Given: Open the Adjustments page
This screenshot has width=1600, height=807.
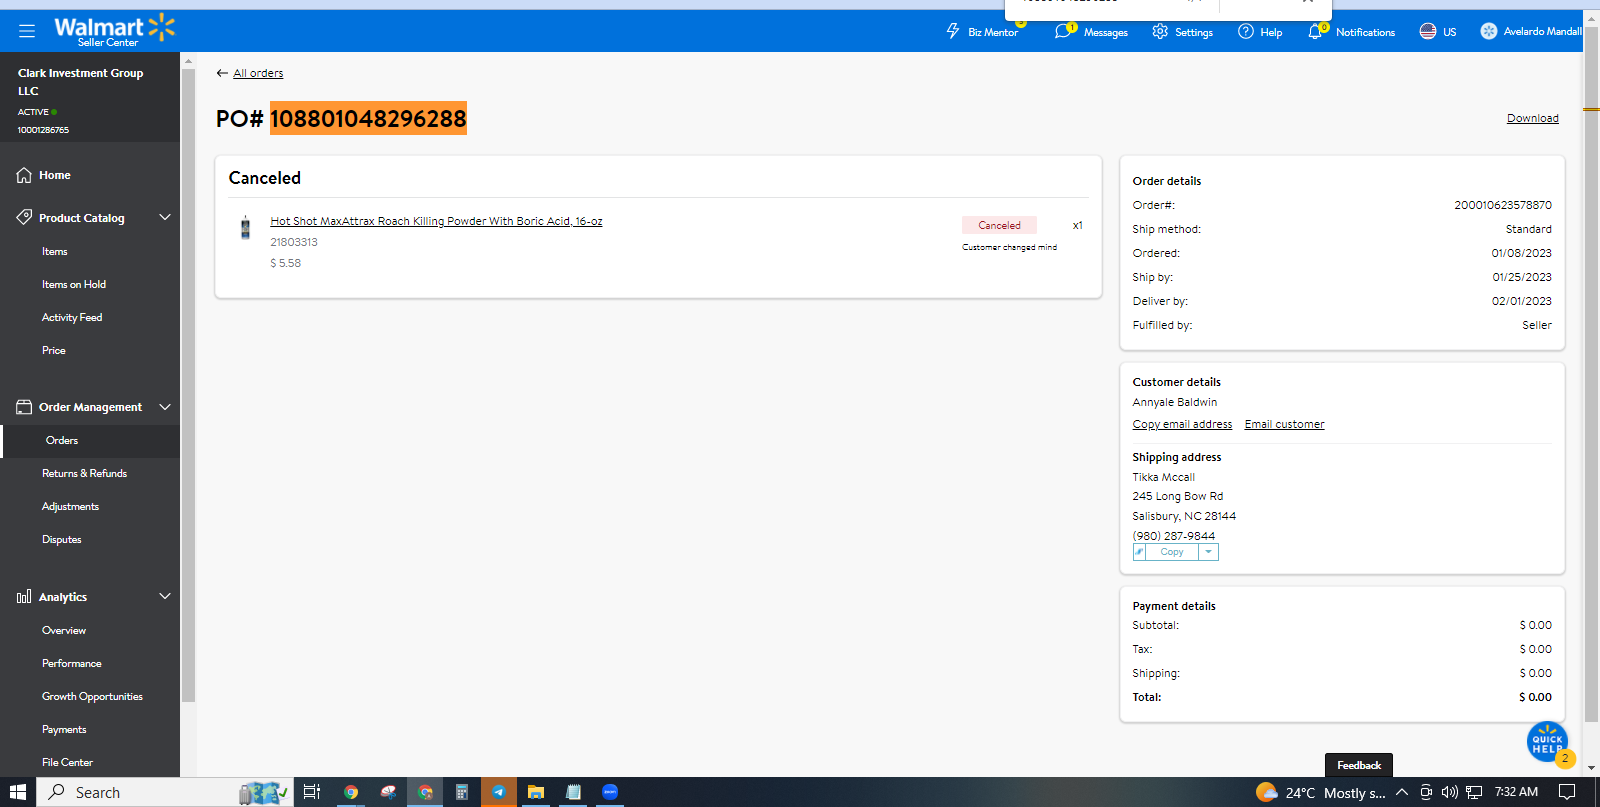Looking at the screenshot, I should (71, 507).
